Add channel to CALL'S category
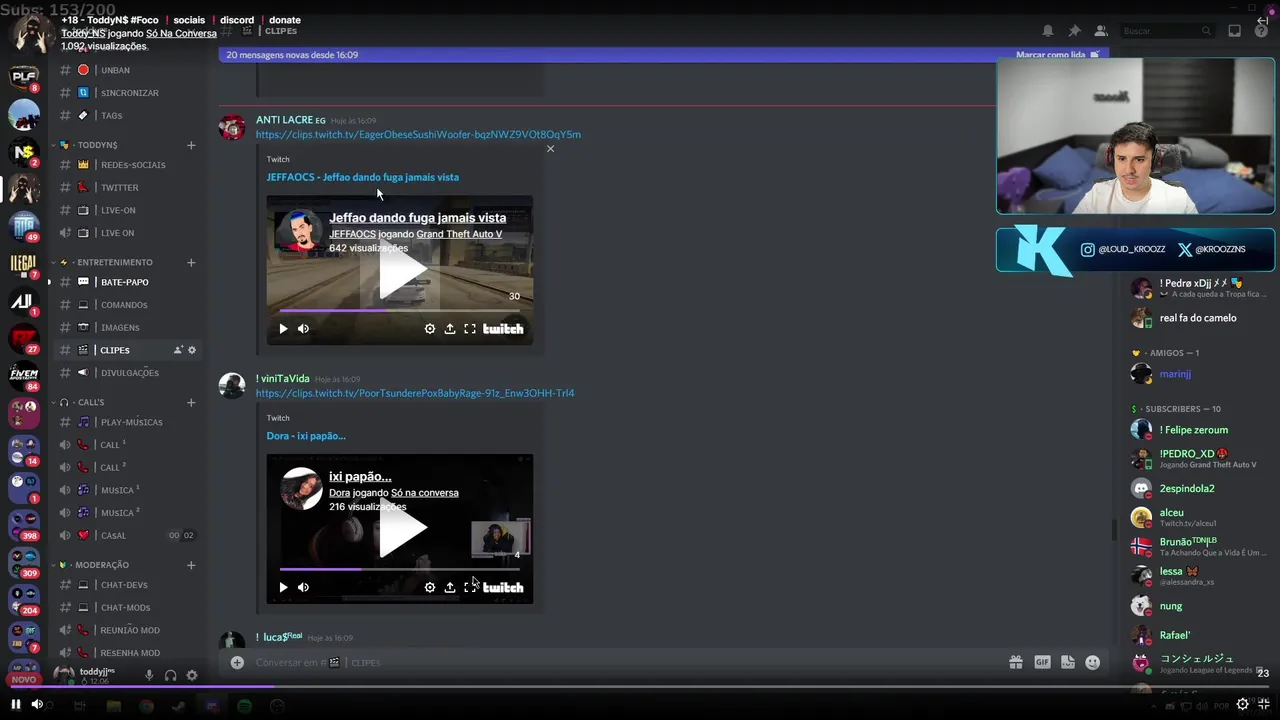The height and width of the screenshot is (720, 1280). 191,403
